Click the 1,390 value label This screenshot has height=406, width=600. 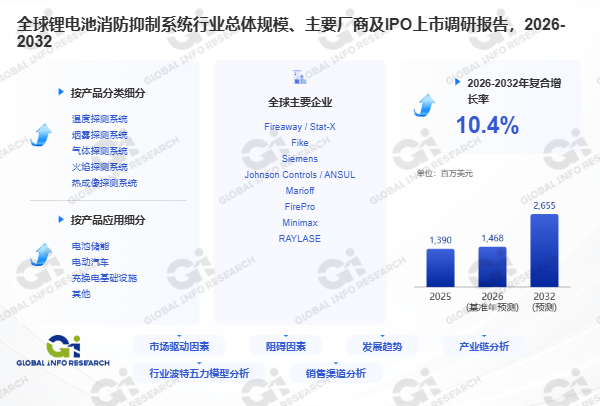440,240
